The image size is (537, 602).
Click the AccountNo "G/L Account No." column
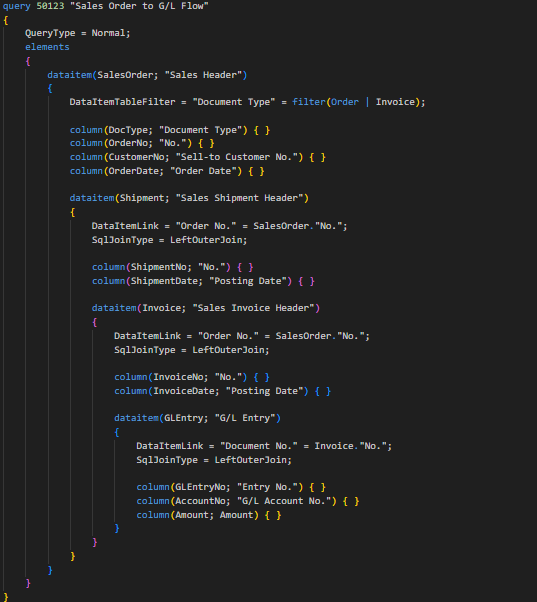click(x=248, y=501)
